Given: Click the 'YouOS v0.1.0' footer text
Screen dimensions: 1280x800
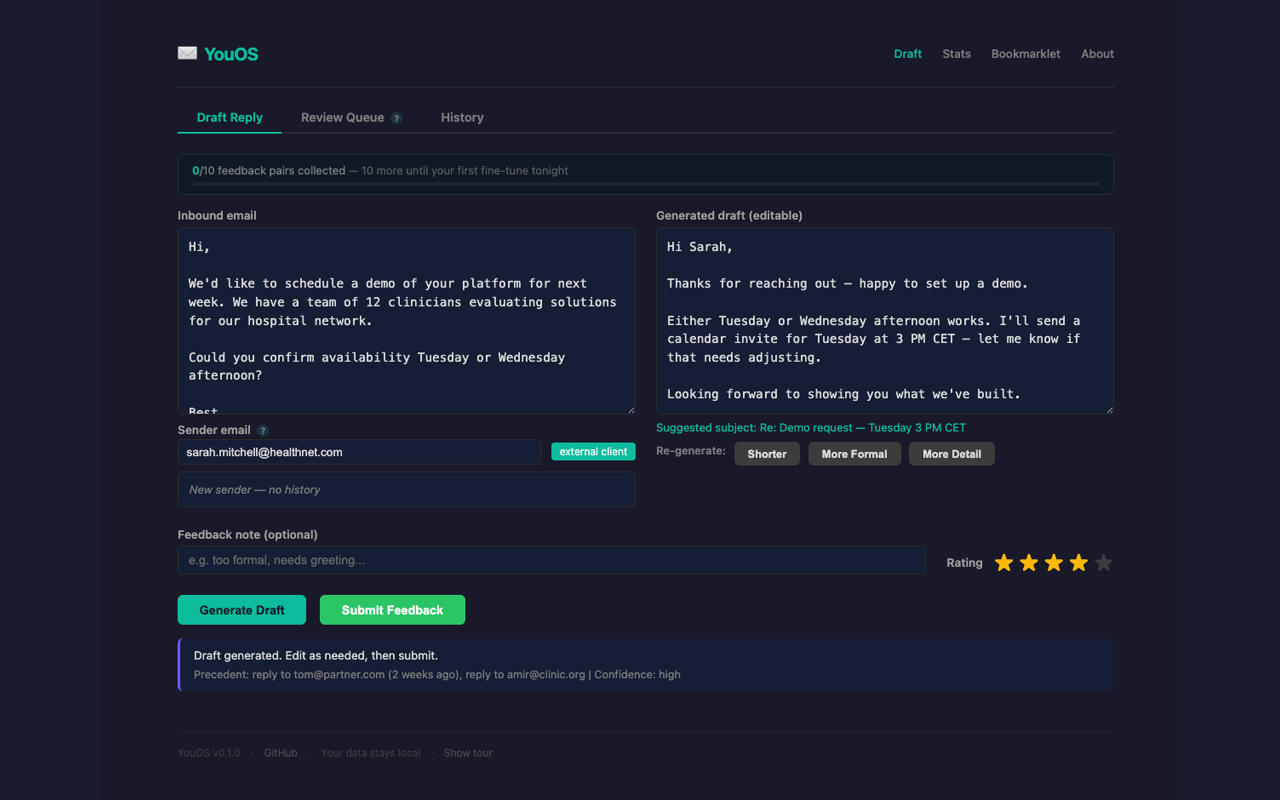Looking at the screenshot, I should coord(209,753).
